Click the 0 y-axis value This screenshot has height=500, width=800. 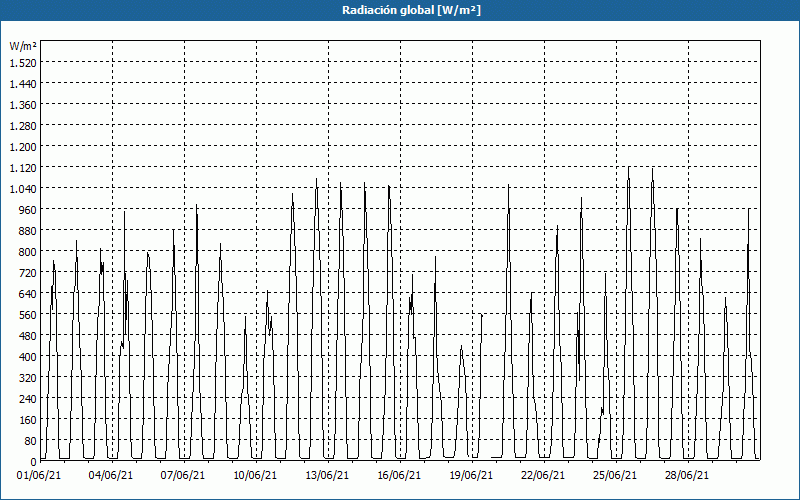34,462
